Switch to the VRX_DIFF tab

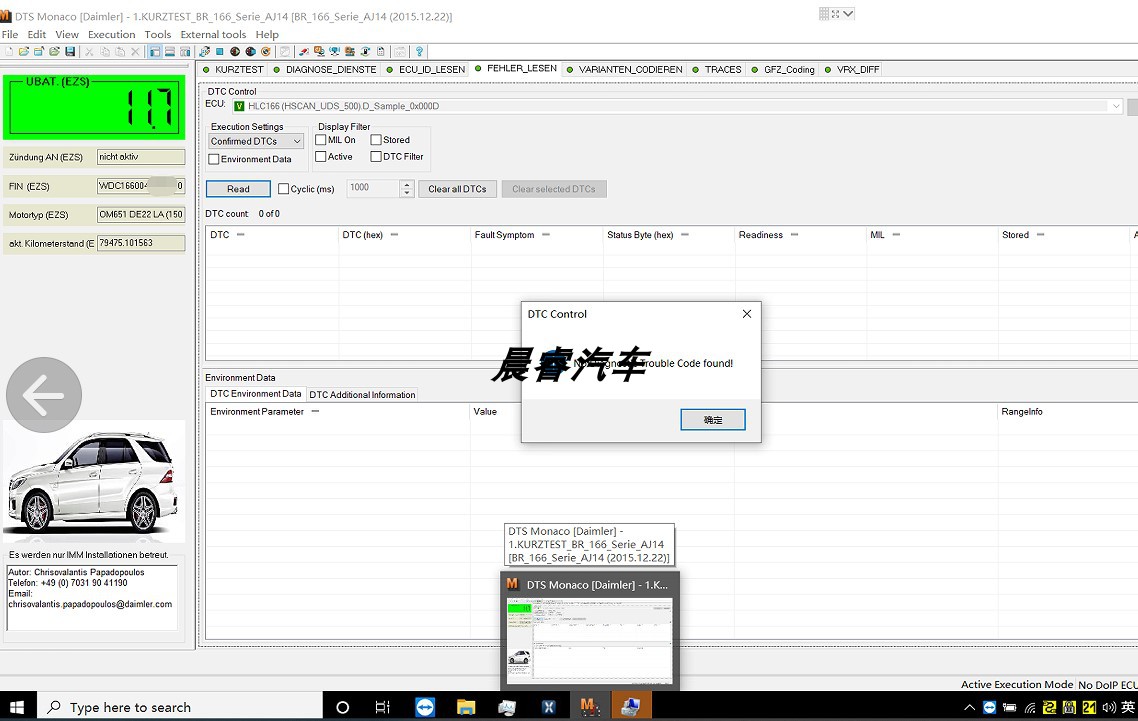(852, 69)
